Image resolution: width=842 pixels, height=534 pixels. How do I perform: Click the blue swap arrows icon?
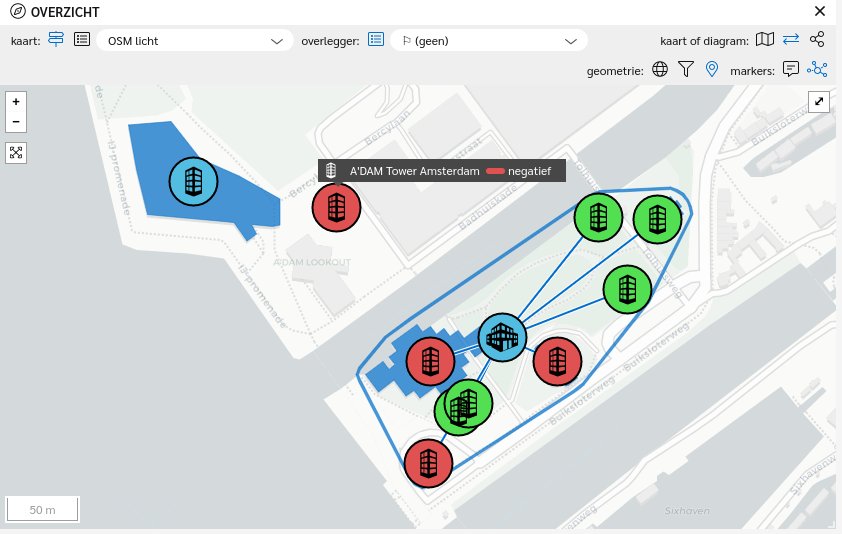click(x=791, y=40)
